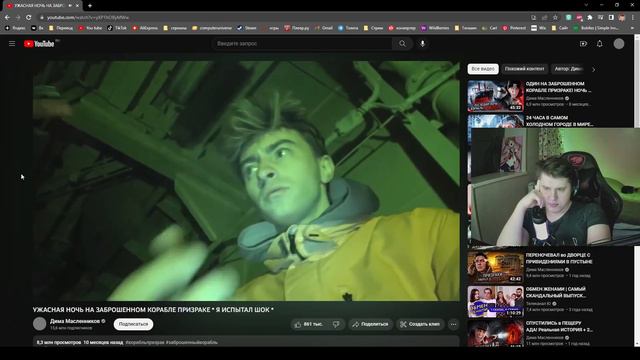Reload the page with the refresh icon

pyautogui.click(x=29, y=18)
